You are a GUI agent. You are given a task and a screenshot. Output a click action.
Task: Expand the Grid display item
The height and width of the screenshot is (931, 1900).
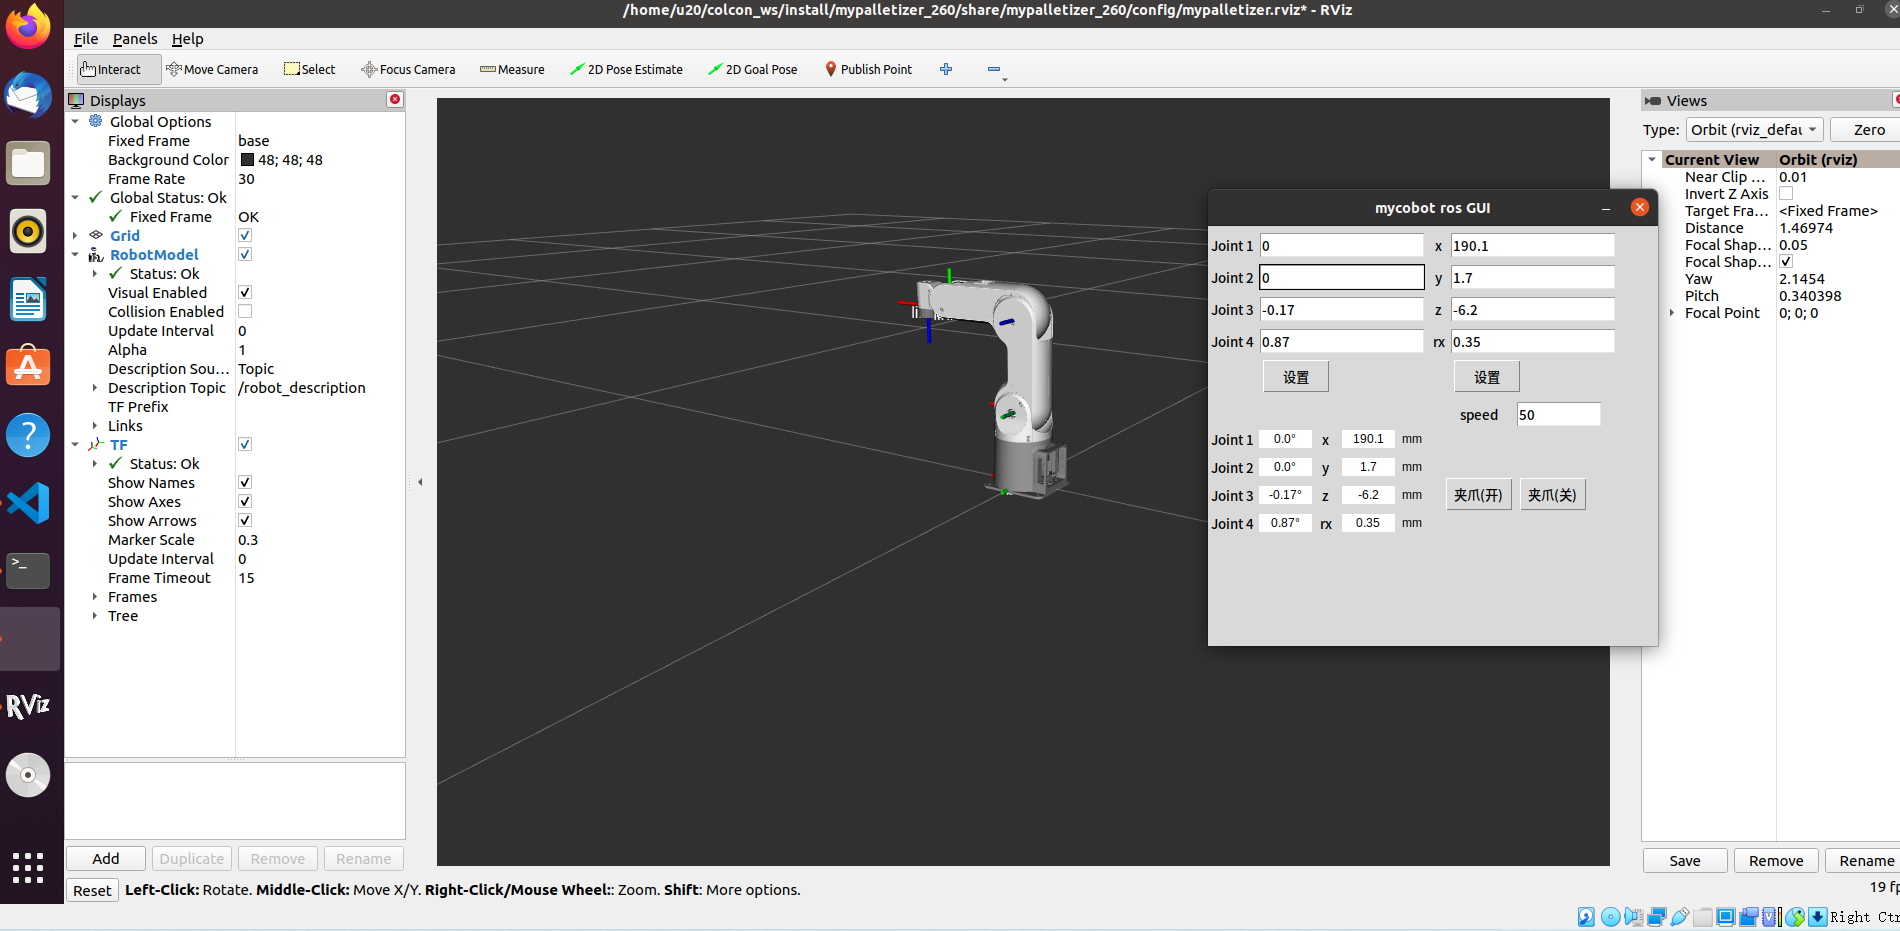(75, 236)
